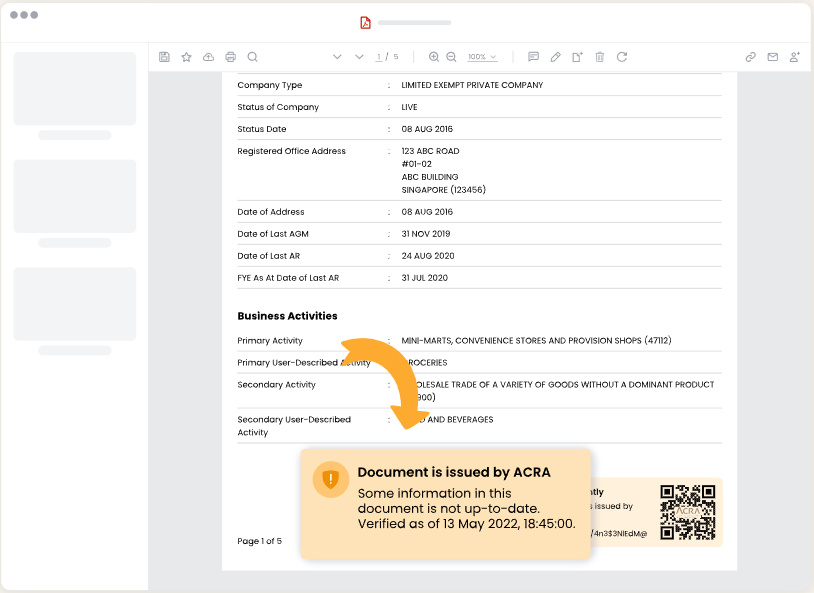
Task: Star this document as favorite
Action: click(x=186, y=57)
